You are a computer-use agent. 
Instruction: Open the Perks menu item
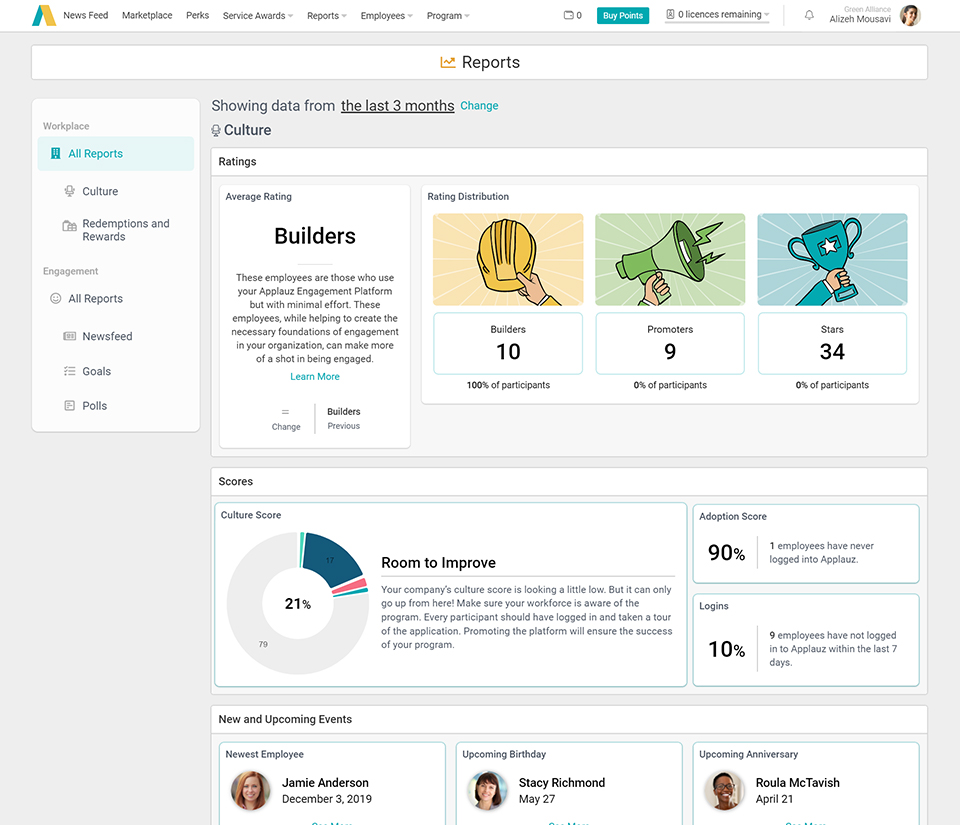(197, 15)
